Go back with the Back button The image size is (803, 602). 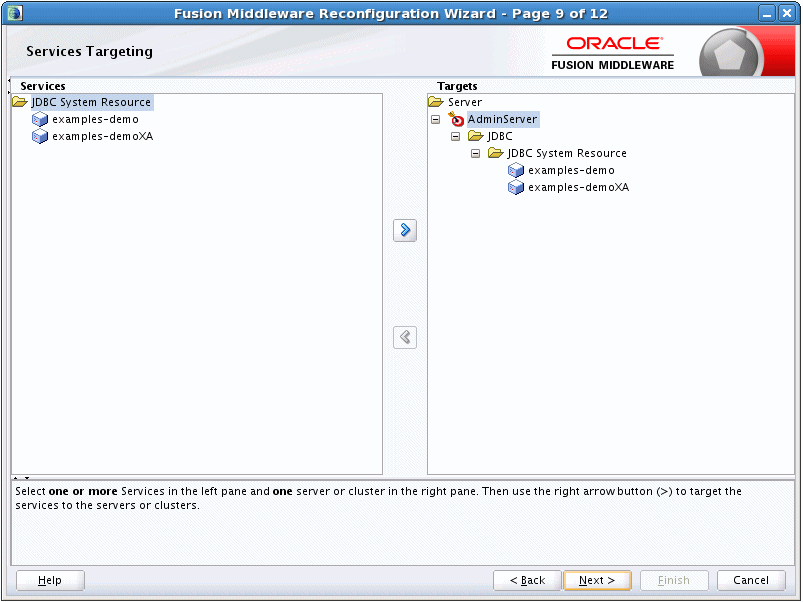pyautogui.click(x=527, y=580)
